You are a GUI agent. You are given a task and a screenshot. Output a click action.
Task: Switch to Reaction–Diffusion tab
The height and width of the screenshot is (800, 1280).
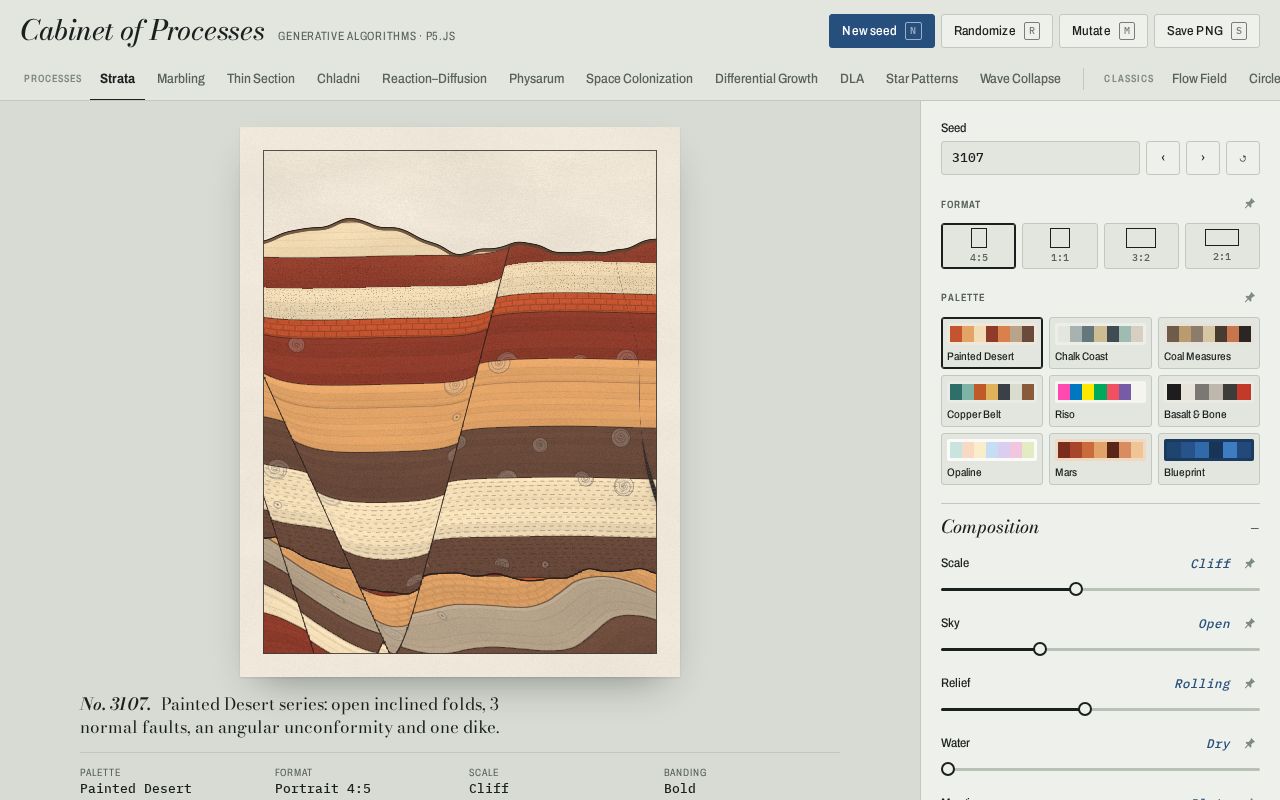pos(434,79)
